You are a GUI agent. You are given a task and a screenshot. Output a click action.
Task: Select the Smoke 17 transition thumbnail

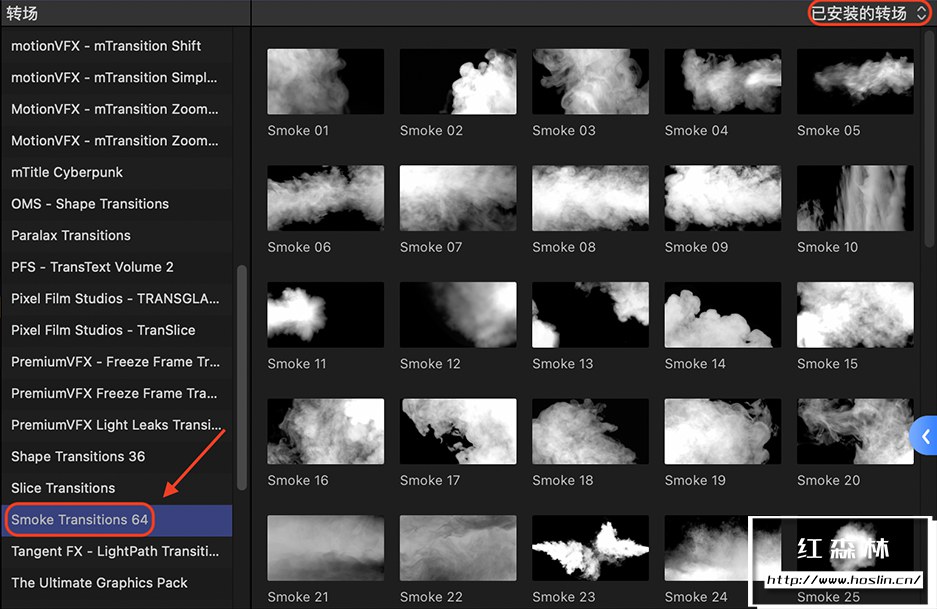[458, 431]
